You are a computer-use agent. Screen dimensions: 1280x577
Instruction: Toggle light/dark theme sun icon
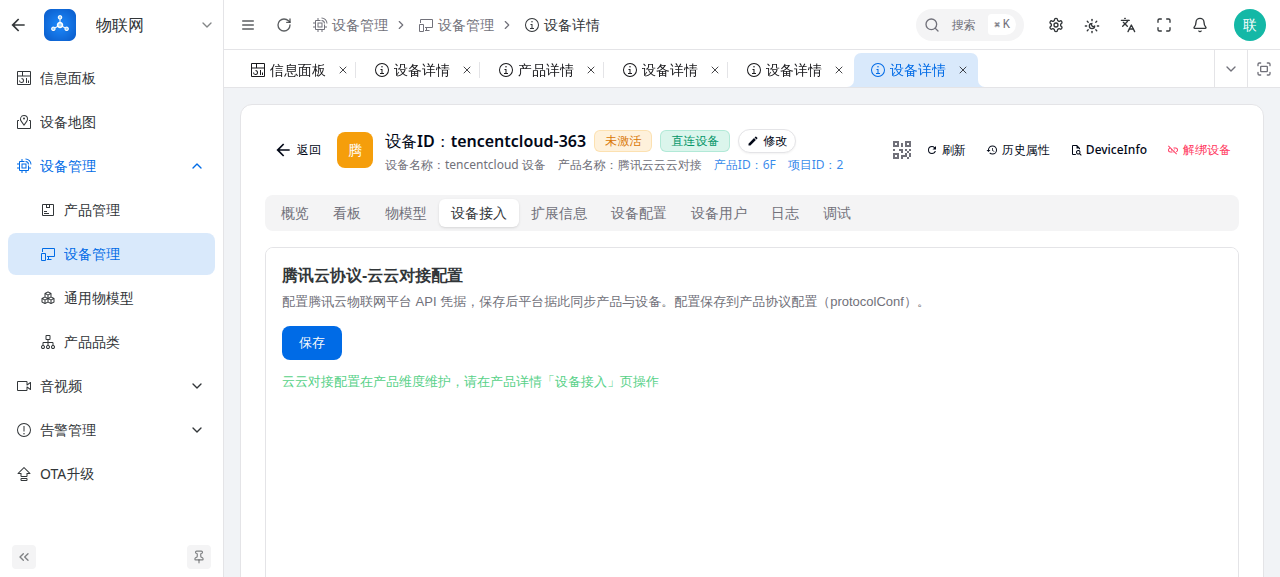1092,25
